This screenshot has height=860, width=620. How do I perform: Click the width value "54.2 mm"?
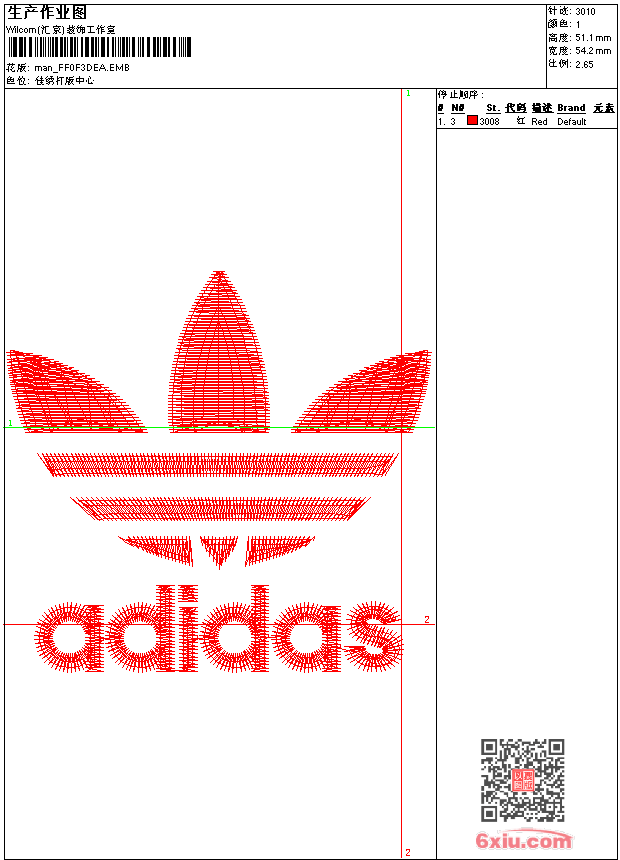point(593,51)
